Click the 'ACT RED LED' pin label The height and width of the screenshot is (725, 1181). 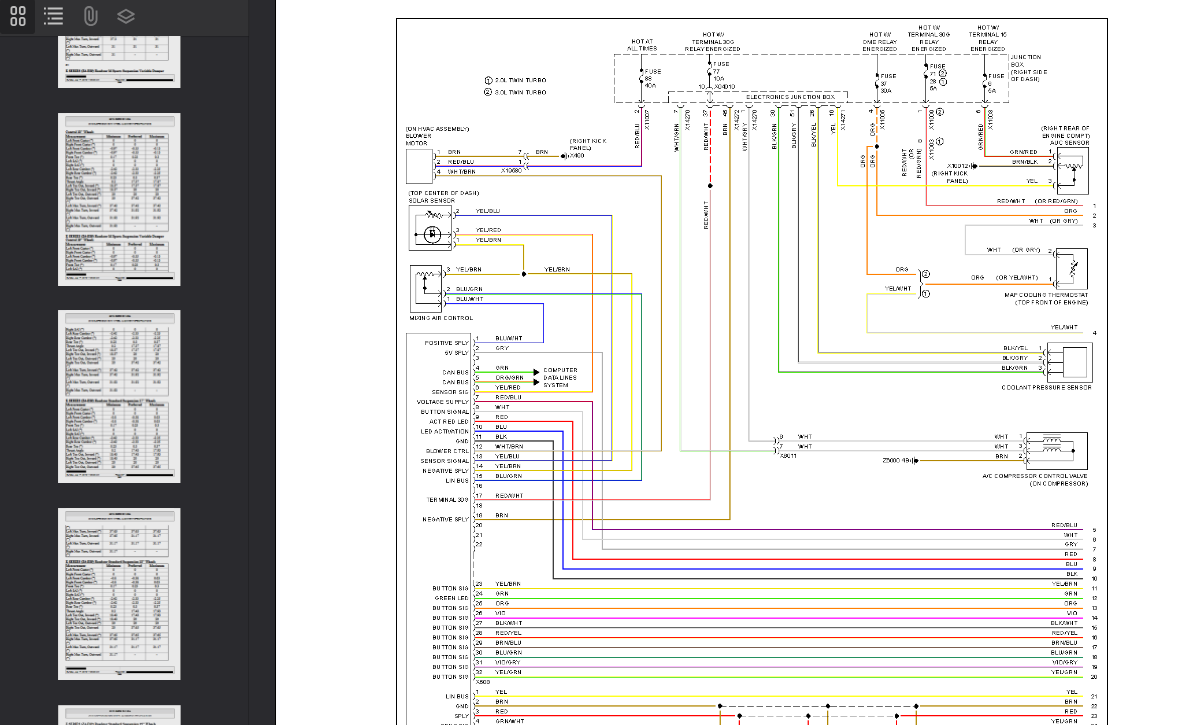coord(449,422)
